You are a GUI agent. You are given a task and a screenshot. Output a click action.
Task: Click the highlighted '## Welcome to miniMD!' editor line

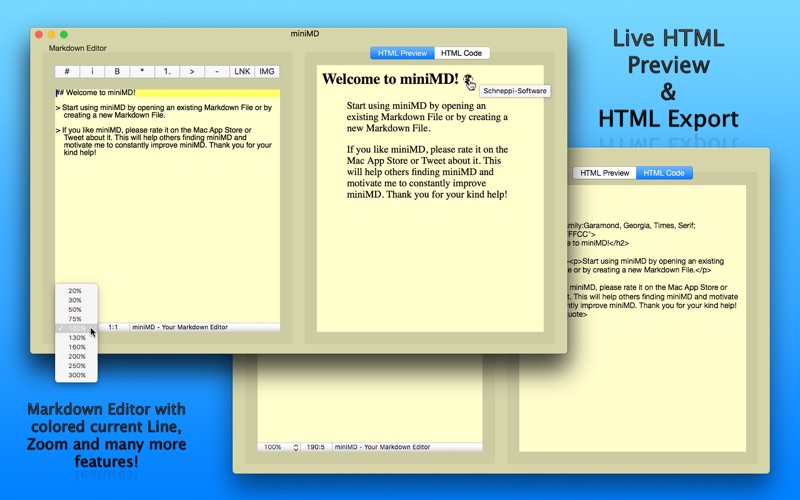tap(167, 93)
